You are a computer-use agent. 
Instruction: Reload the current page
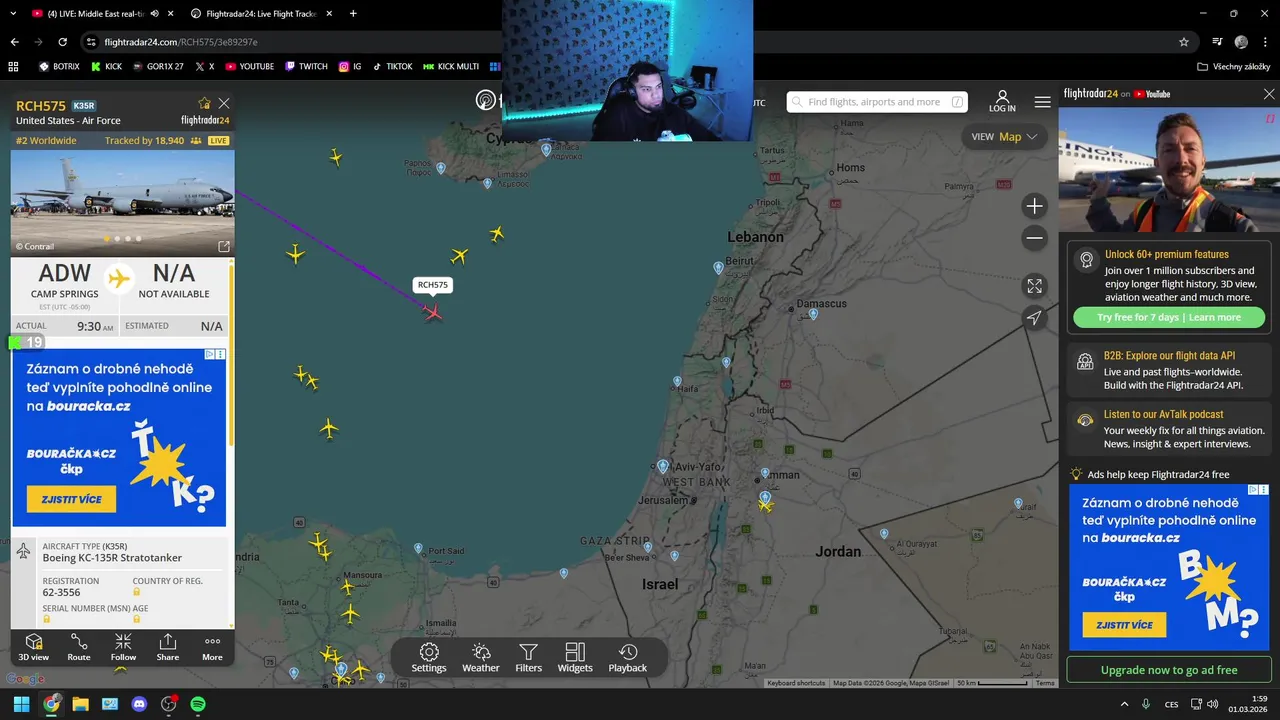point(62,42)
